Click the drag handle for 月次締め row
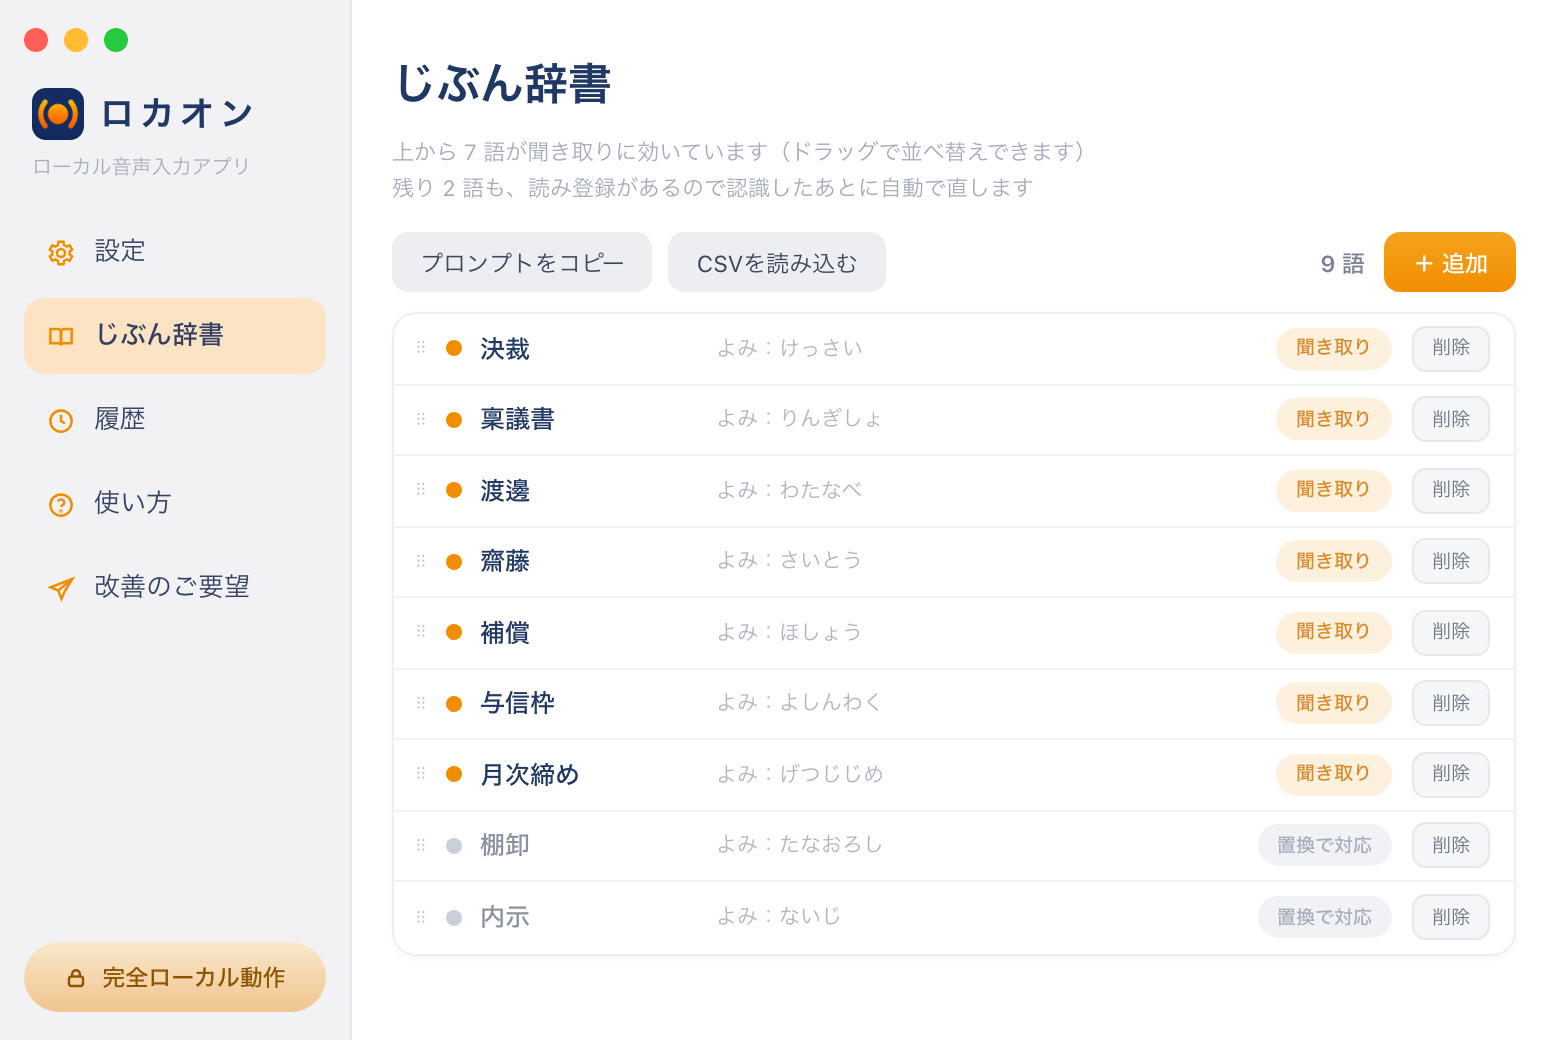This screenshot has height=1040, width=1560. coord(421,774)
